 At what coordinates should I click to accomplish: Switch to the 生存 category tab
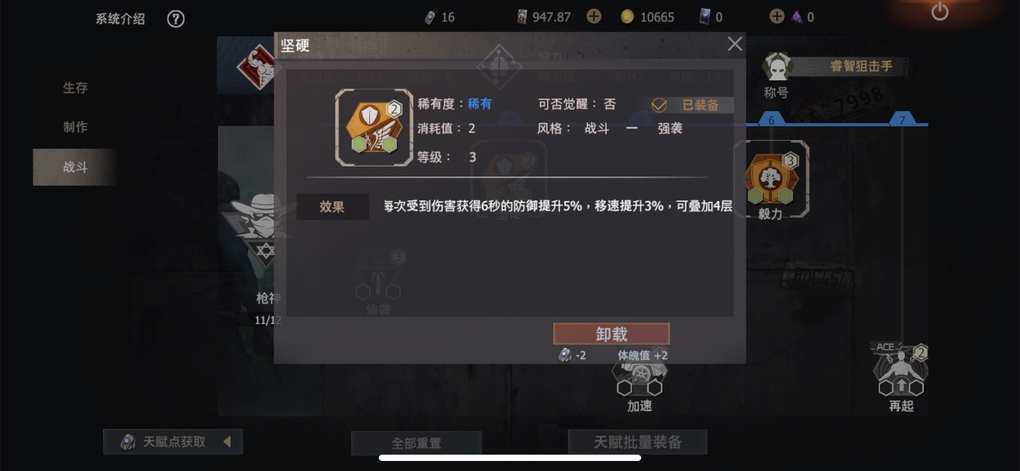point(75,88)
